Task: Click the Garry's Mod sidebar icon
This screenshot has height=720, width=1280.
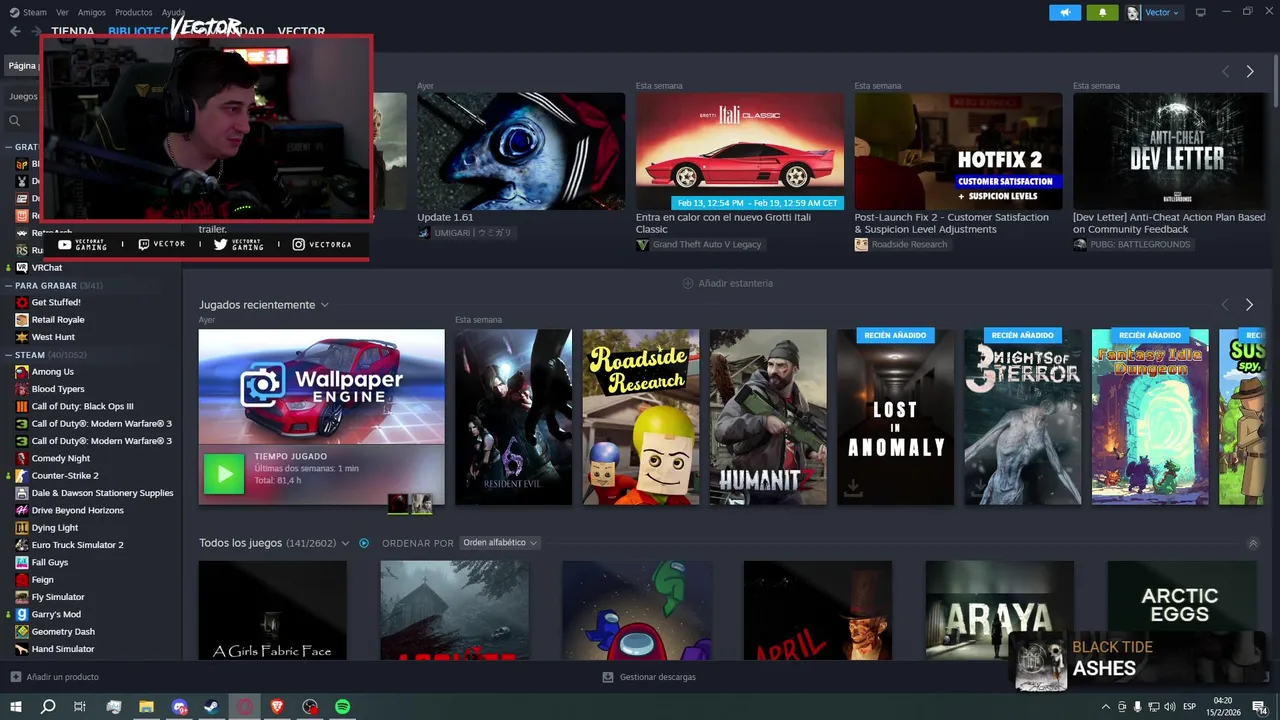Action: (22, 614)
